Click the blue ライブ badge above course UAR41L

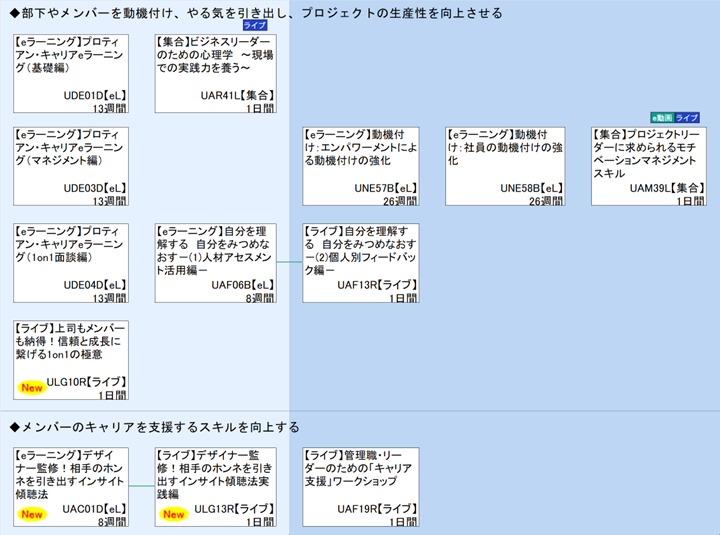pos(257,24)
